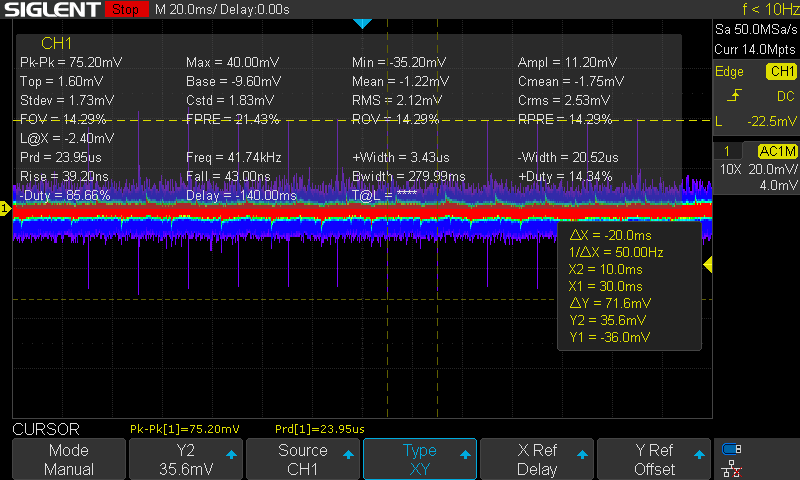Click the Mean = -1.22mV measurement
Viewport: 800px width, 480px height.
click(x=401, y=81)
